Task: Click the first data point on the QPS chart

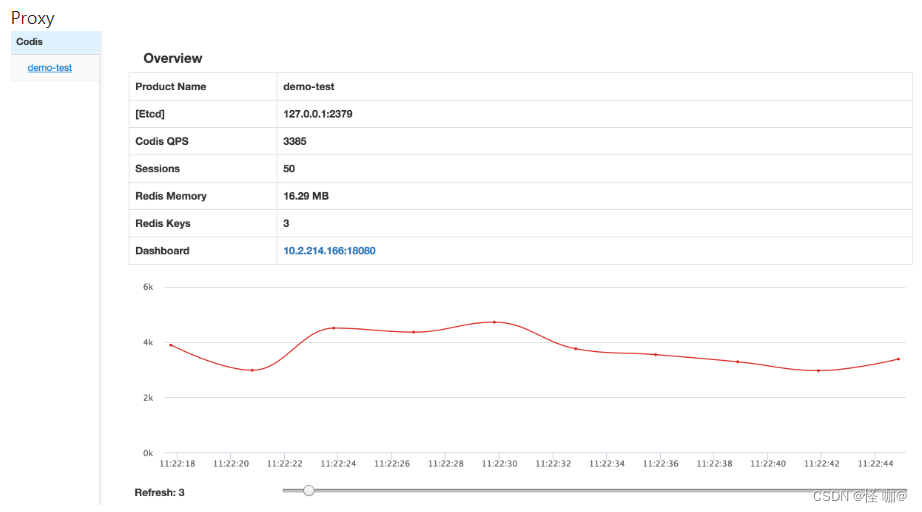Action: tap(171, 345)
